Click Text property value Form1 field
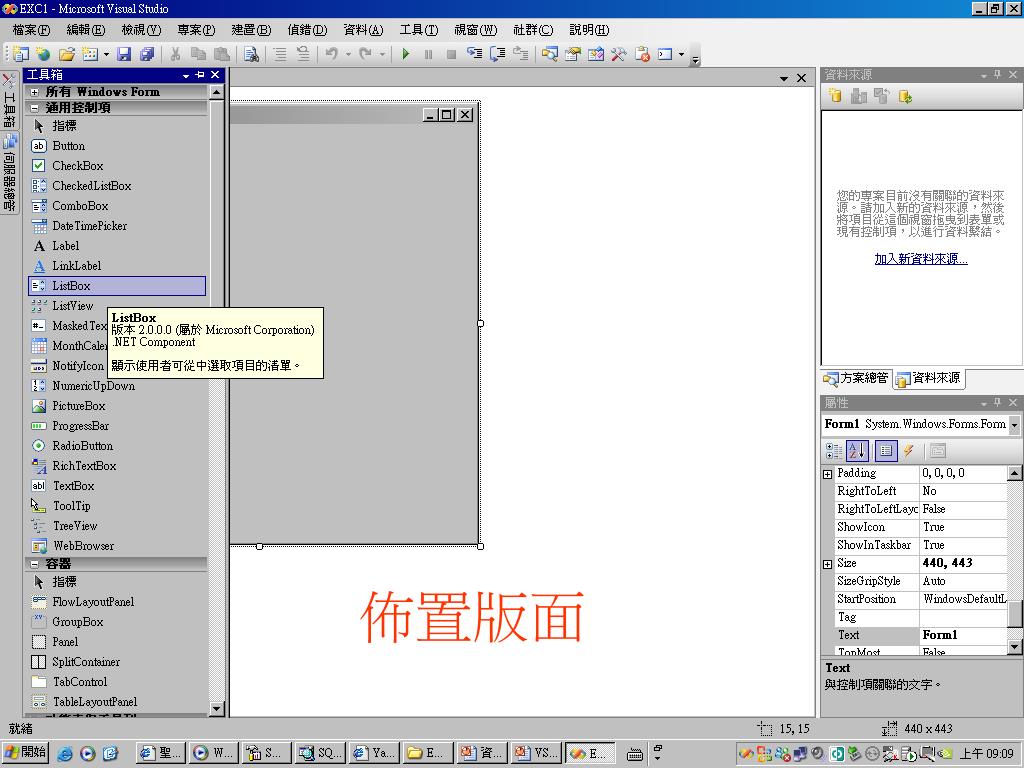This screenshot has height=768, width=1024. 963,635
